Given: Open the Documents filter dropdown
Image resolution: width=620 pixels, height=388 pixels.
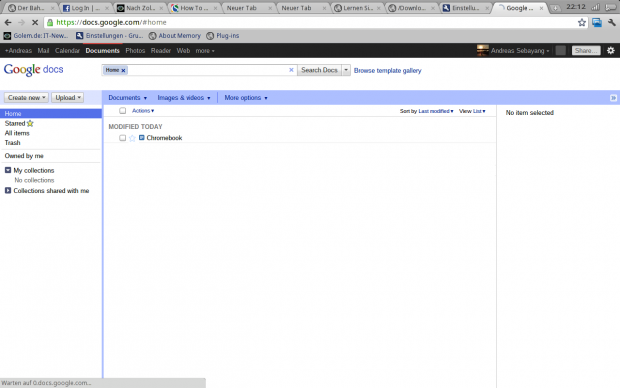Looking at the screenshot, I should pos(128,98).
